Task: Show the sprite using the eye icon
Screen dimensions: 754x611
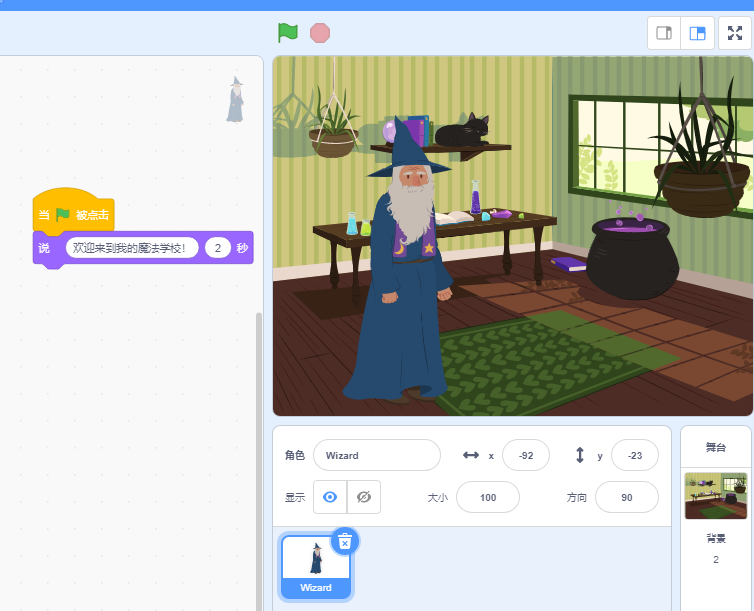Action: 330,497
